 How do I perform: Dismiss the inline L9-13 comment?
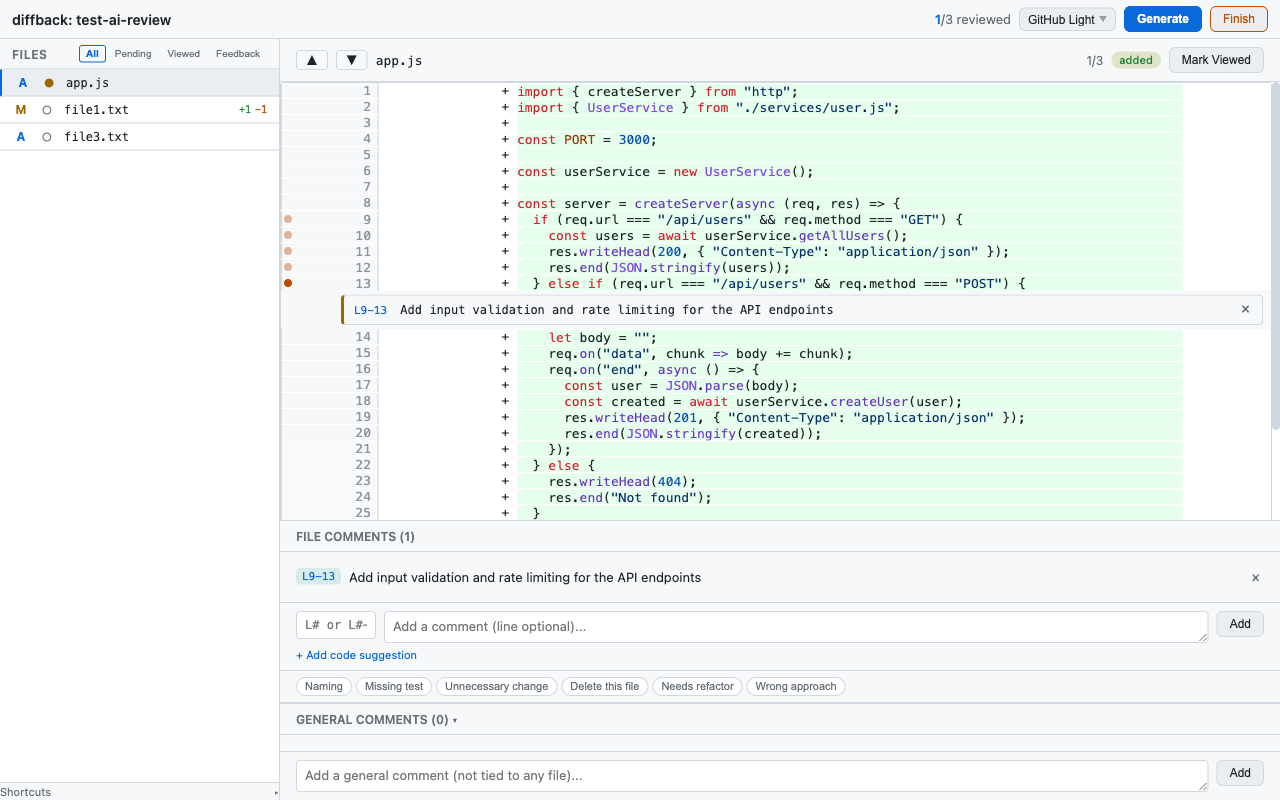click(1245, 309)
